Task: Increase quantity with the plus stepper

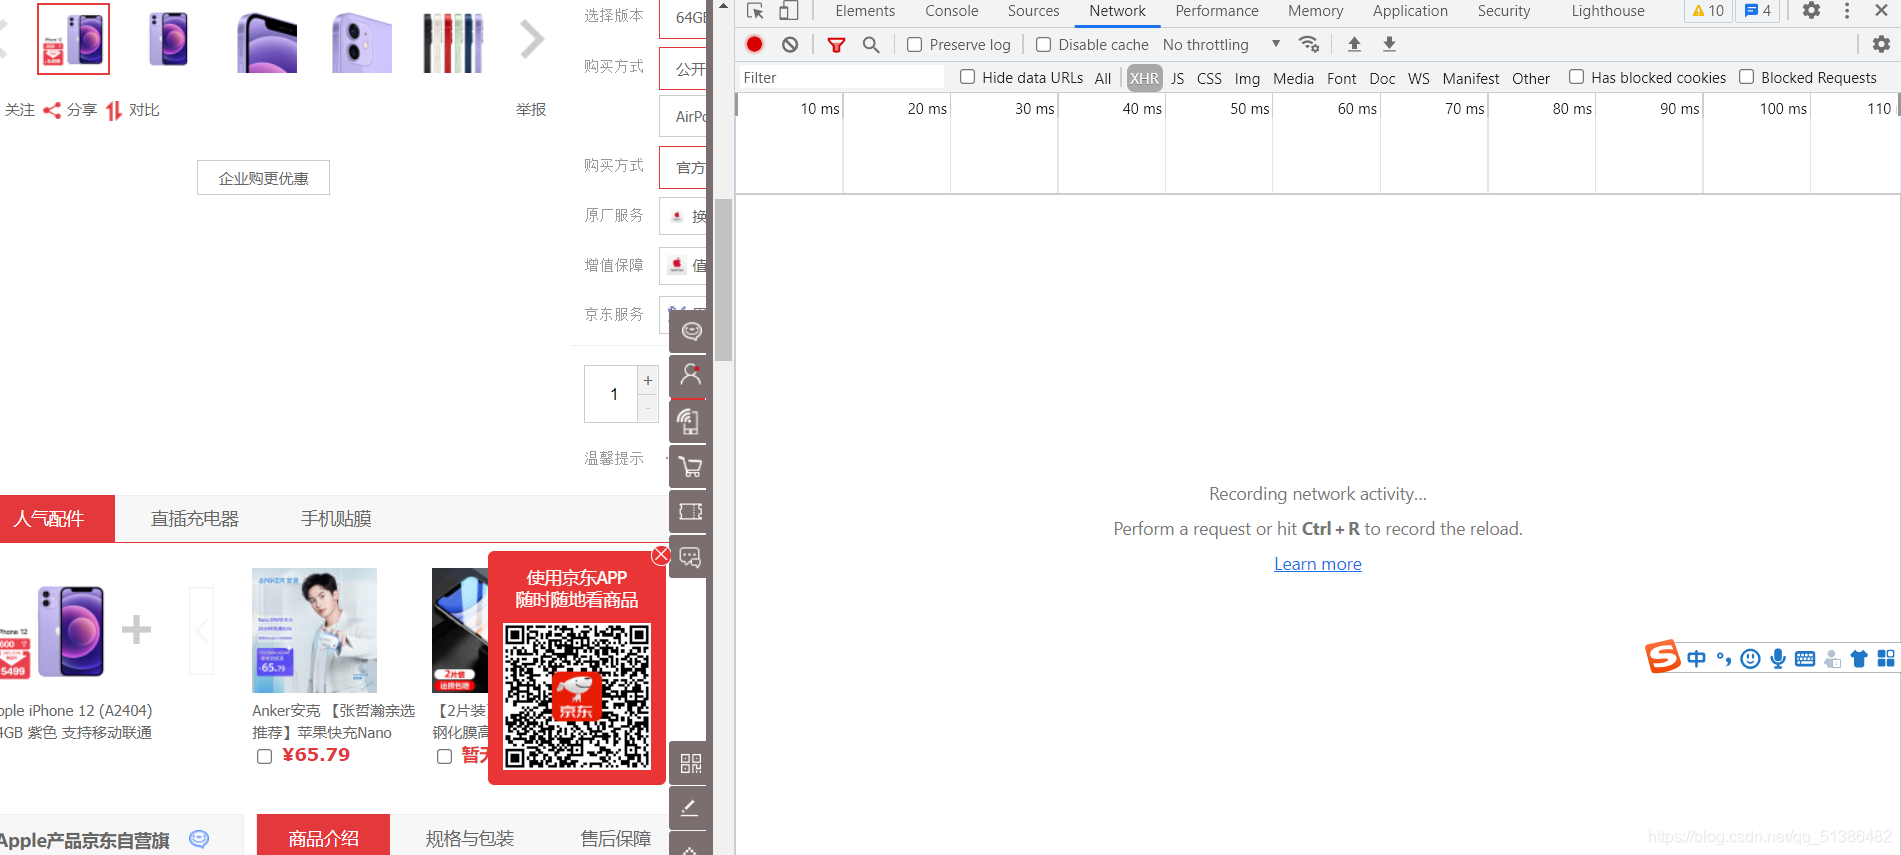Action: 647,380
